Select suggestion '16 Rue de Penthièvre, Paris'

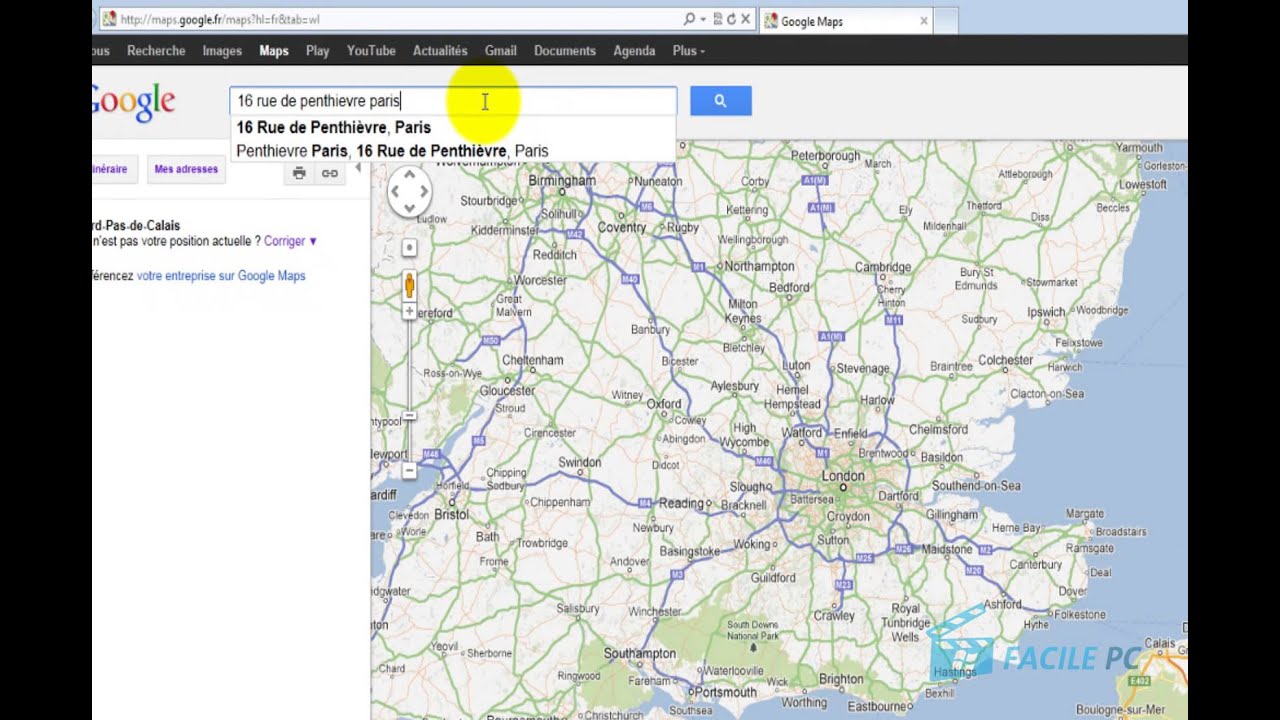point(334,127)
